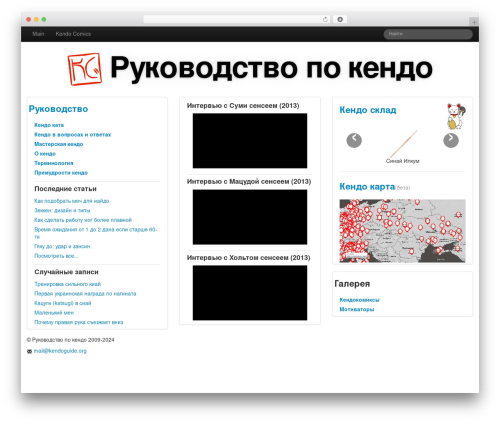The height and width of the screenshot is (423, 500).
Task: Click Интервью с Мацудой сенсеем (2013) title
Action: tap(249, 182)
